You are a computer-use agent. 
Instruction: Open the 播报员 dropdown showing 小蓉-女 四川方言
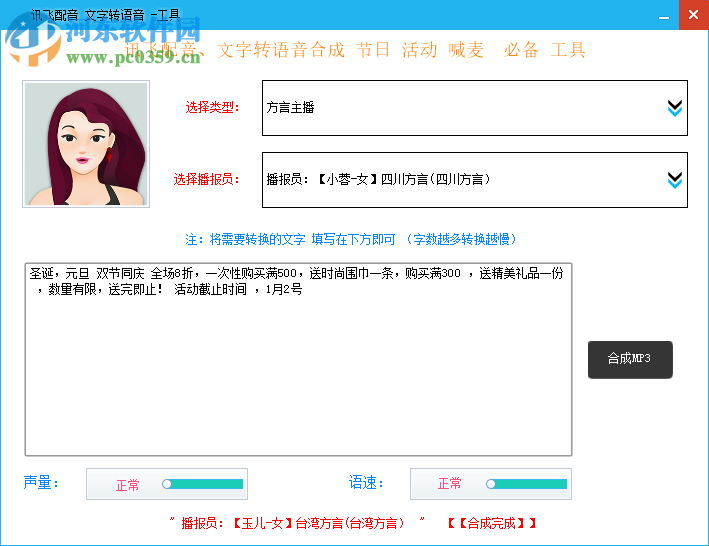pyautogui.click(x=475, y=180)
